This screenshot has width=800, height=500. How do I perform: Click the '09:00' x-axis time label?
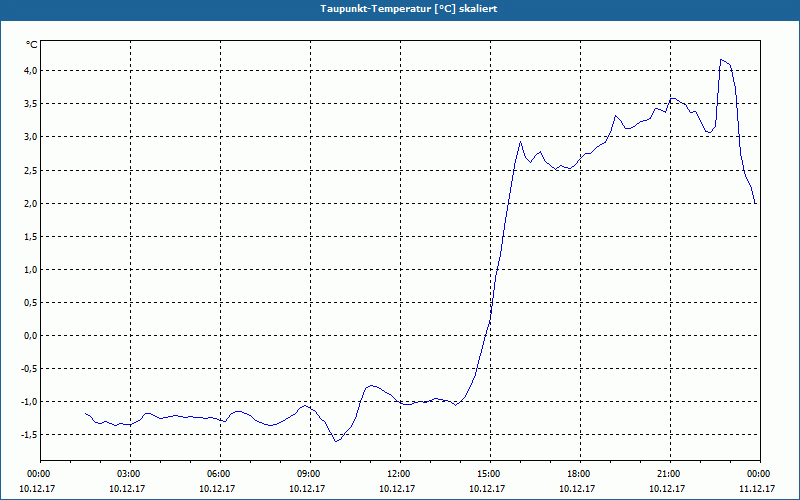click(x=308, y=474)
